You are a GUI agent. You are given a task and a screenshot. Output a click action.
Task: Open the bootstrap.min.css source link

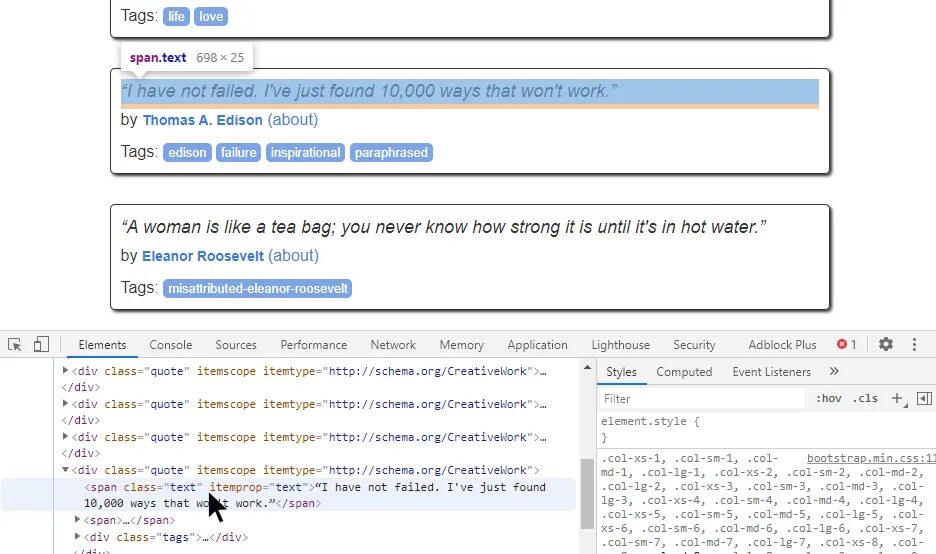871,458
